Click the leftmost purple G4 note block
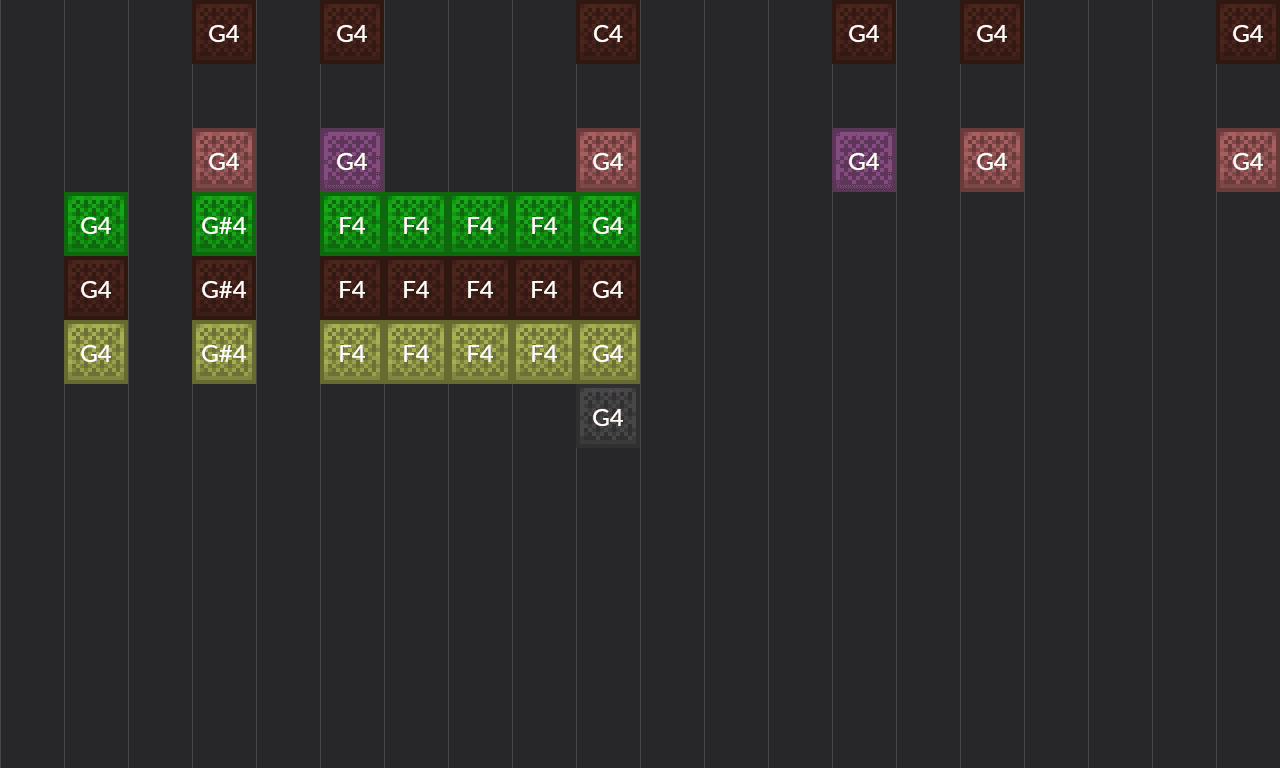The height and width of the screenshot is (768, 1280). click(x=352, y=160)
